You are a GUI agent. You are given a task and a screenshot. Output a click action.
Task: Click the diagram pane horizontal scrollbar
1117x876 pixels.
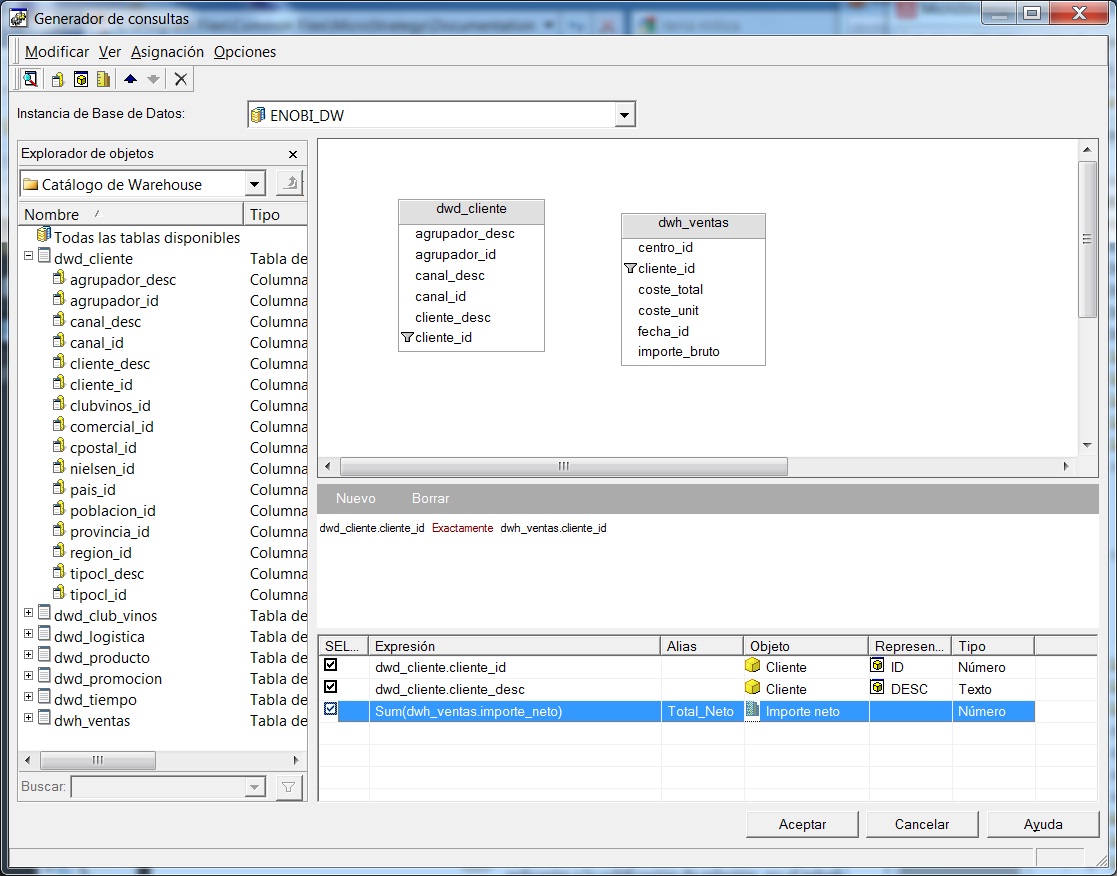pyautogui.click(x=563, y=467)
